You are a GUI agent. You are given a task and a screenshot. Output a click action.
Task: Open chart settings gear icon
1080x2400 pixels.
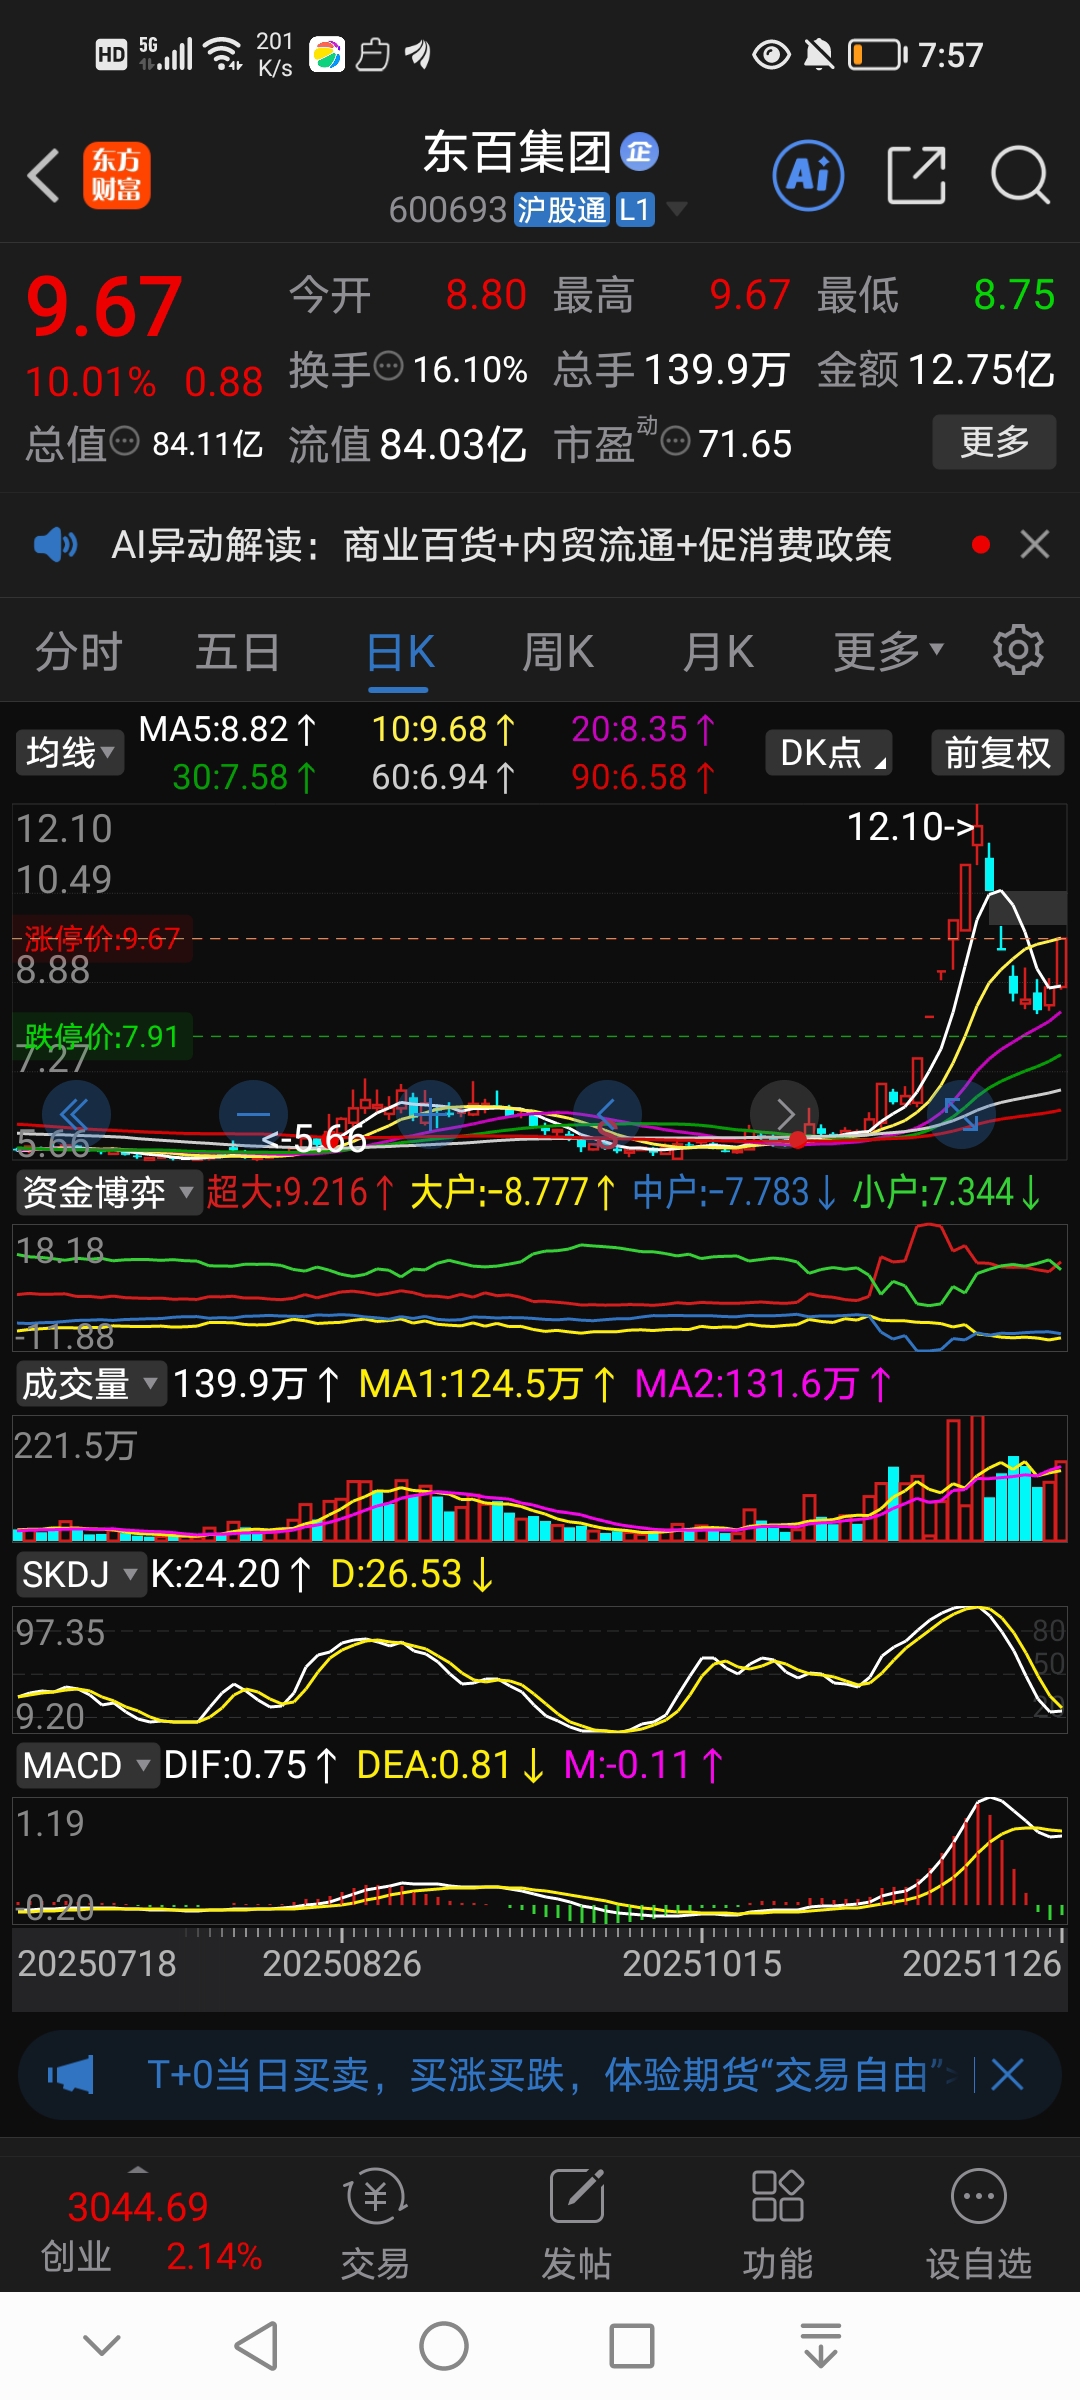[x=1018, y=651]
